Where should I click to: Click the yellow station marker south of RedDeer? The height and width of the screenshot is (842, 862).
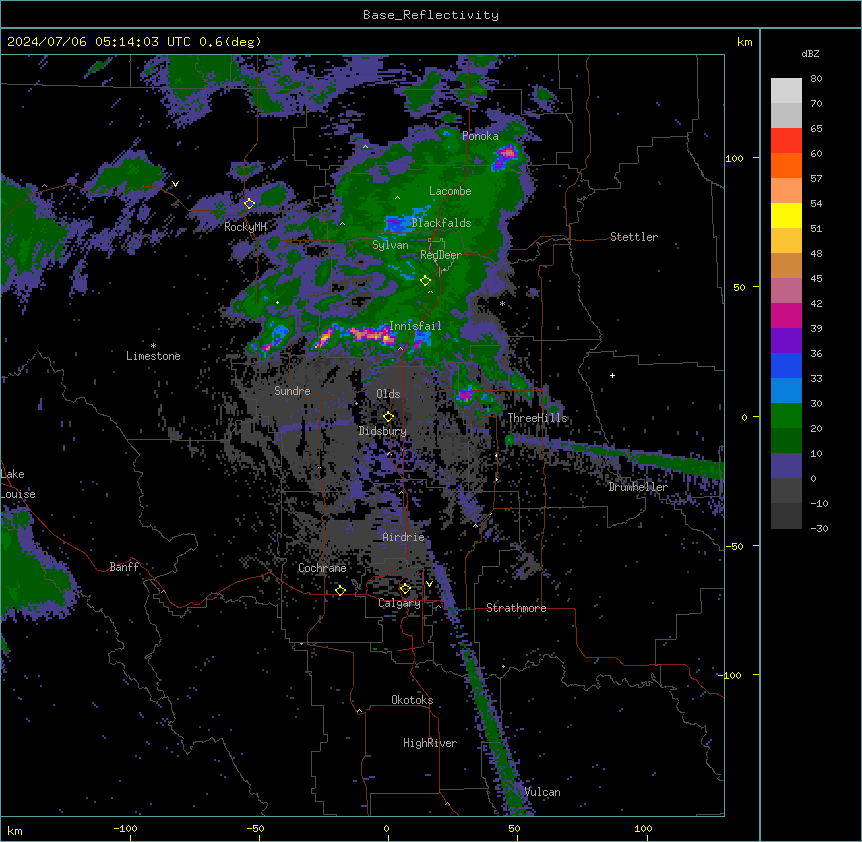click(x=425, y=281)
